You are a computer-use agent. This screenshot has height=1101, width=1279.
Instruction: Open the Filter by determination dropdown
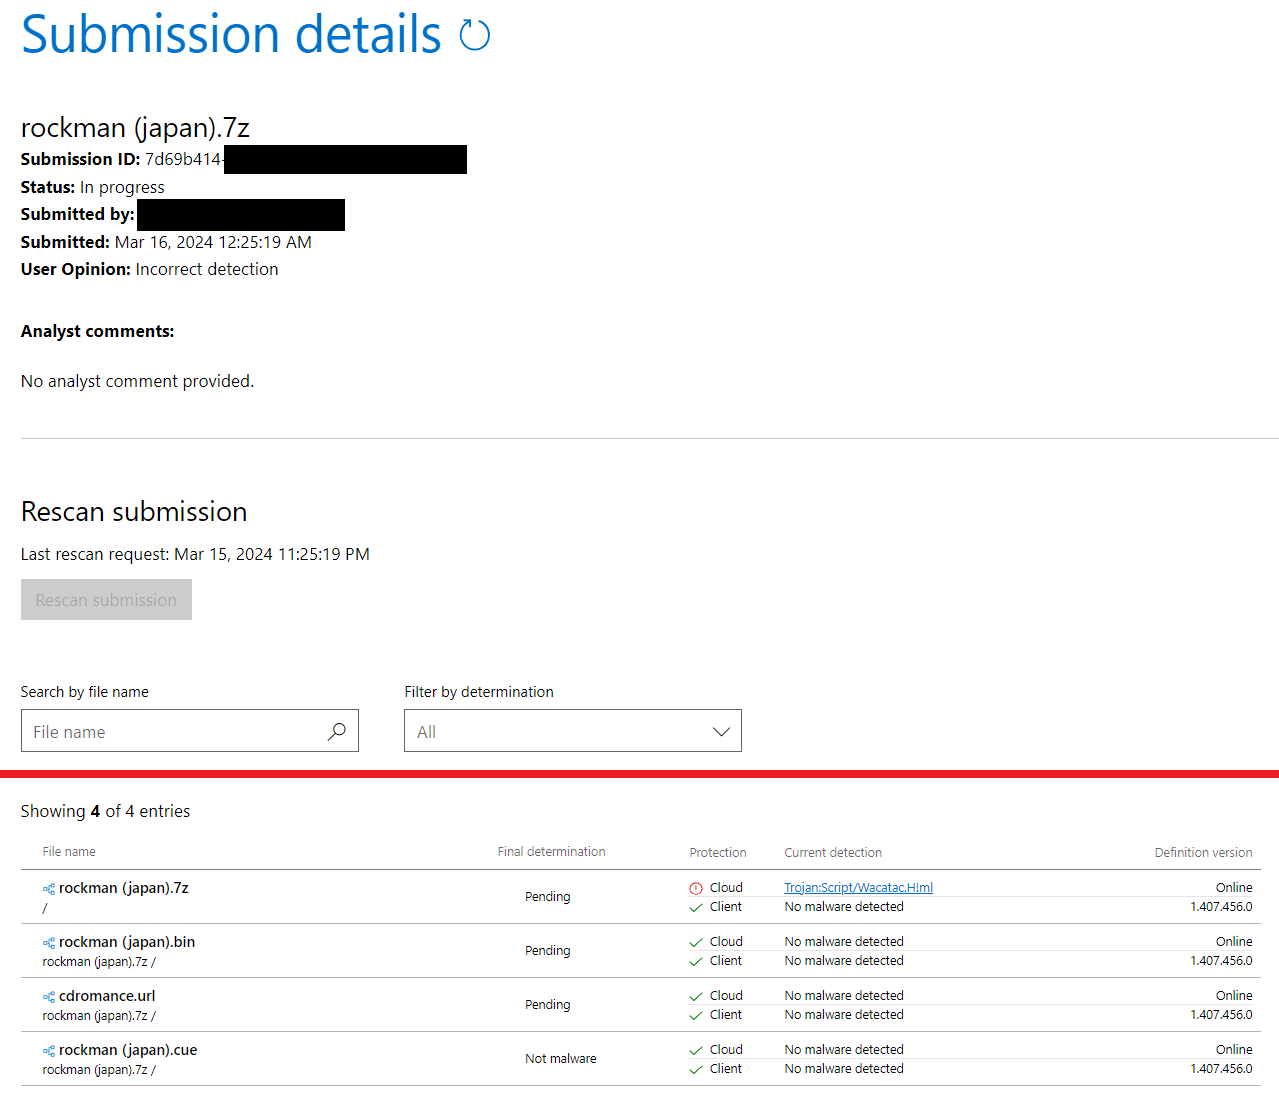pos(572,731)
